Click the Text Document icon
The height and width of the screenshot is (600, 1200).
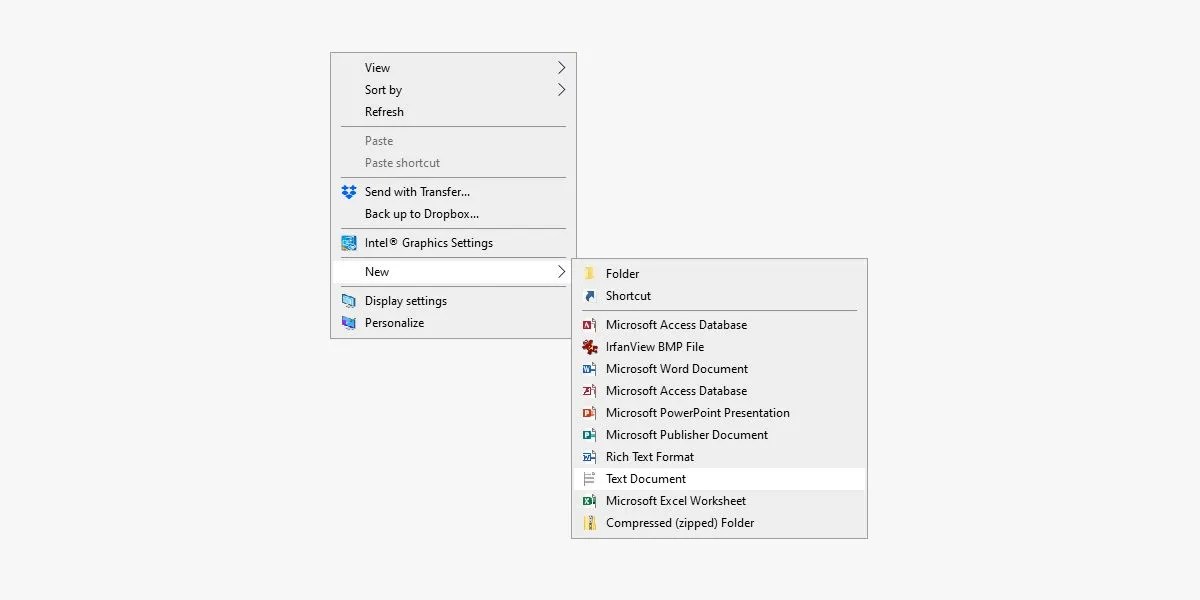click(589, 479)
